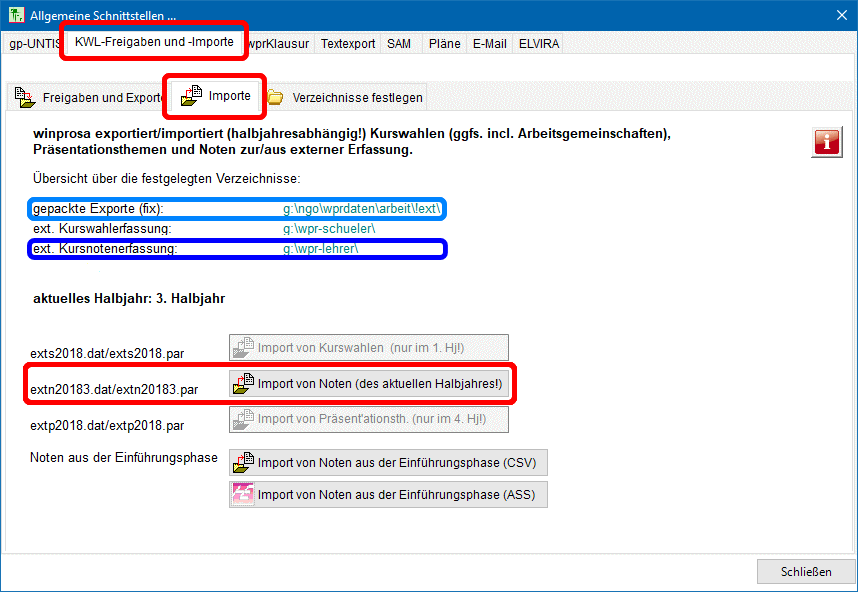This screenshot has width=858, height=592.
Task: Open the wprKlausur tab
Action: [282, 44]
